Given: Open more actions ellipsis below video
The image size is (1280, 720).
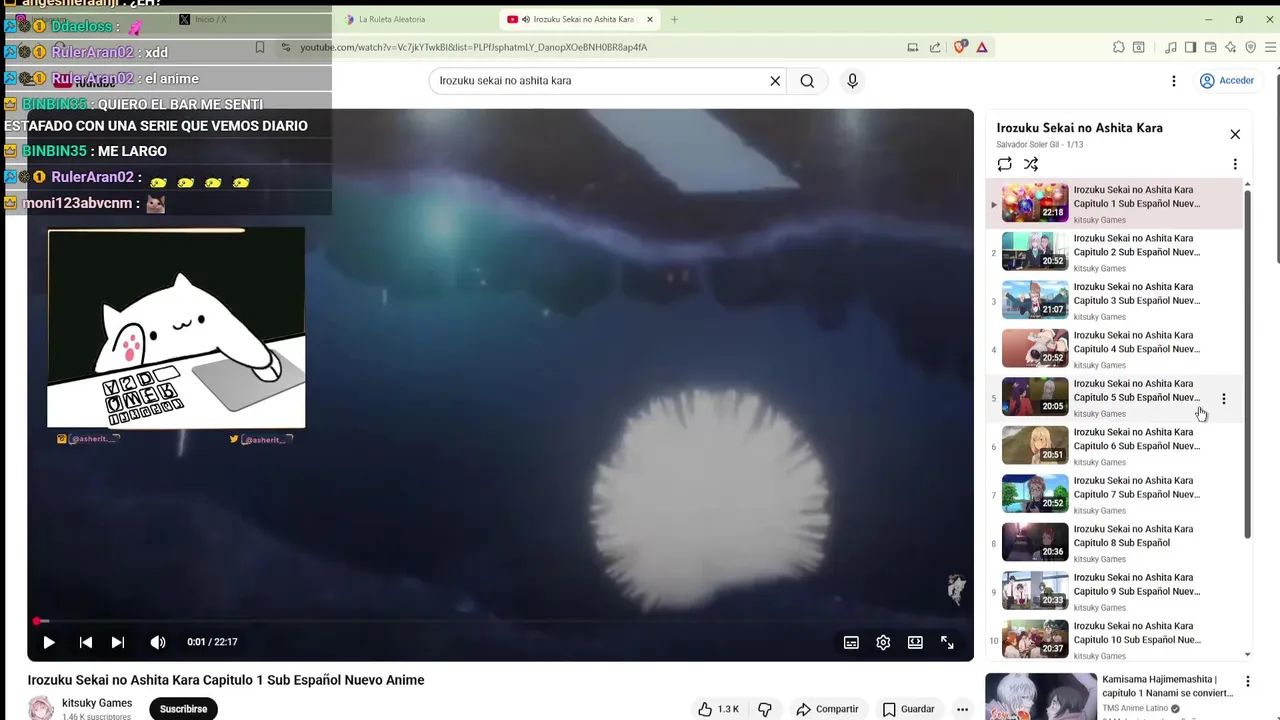Looking at the screenshot, I should tap(962, 709).
